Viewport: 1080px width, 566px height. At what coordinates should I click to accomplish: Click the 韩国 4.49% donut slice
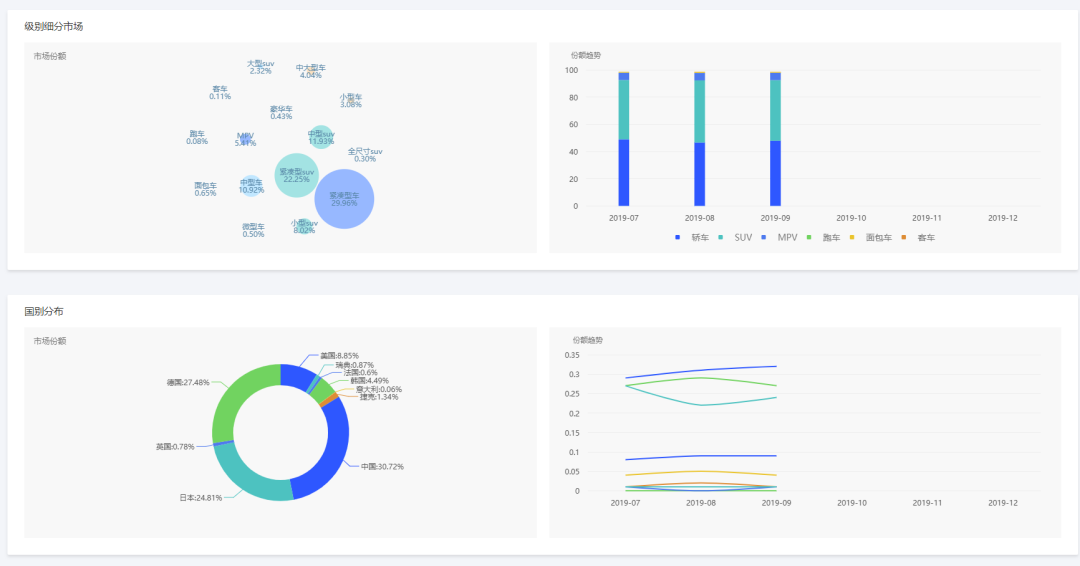(x=322, y=390)
